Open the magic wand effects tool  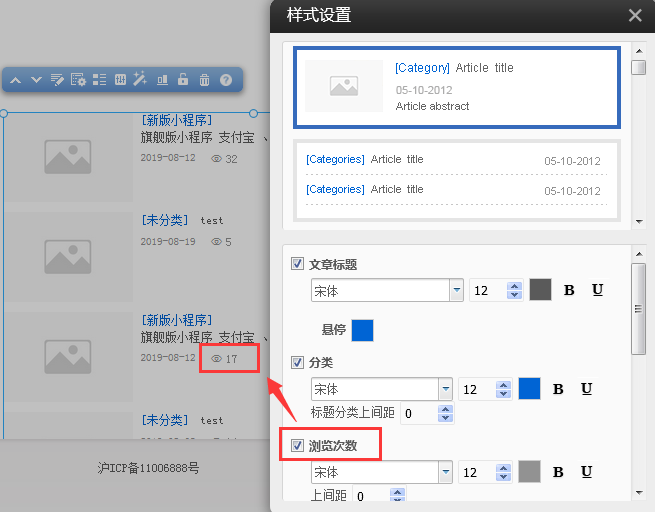[x=140, y=80]
